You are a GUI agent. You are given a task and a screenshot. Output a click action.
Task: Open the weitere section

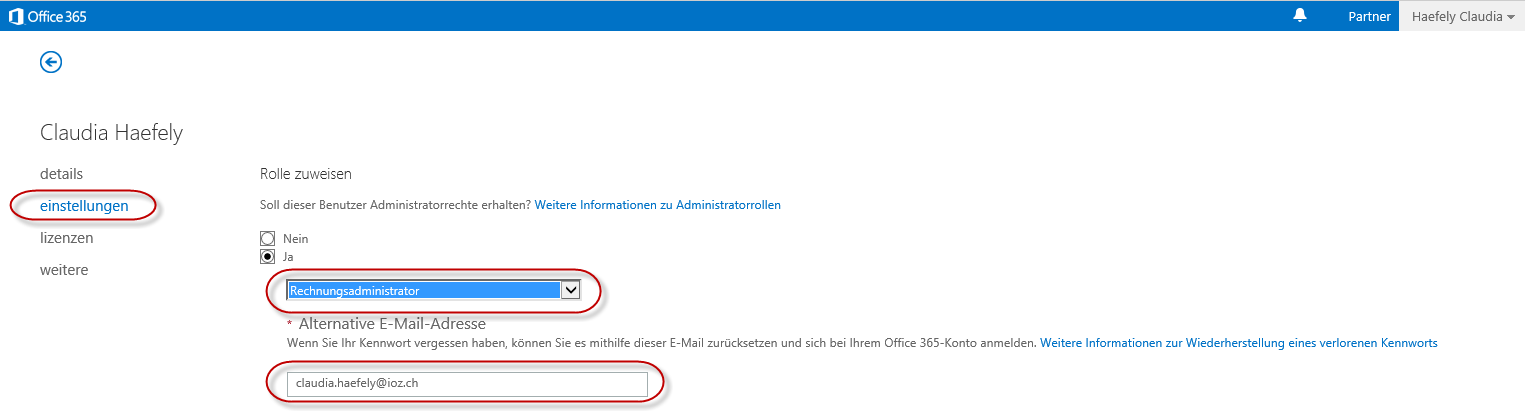point(64,270)
